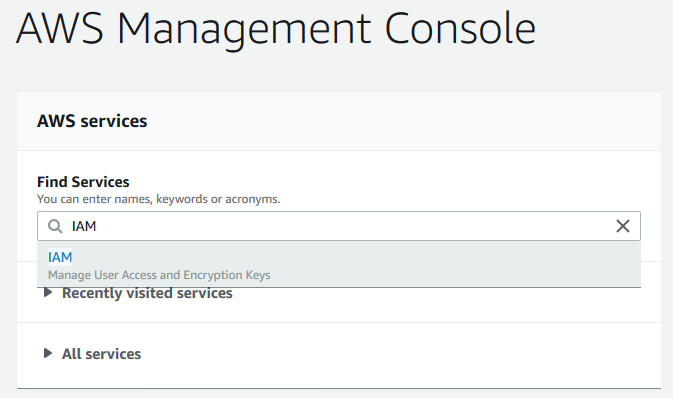Click the All services label
Screen dimensions: 673x398
101,354
